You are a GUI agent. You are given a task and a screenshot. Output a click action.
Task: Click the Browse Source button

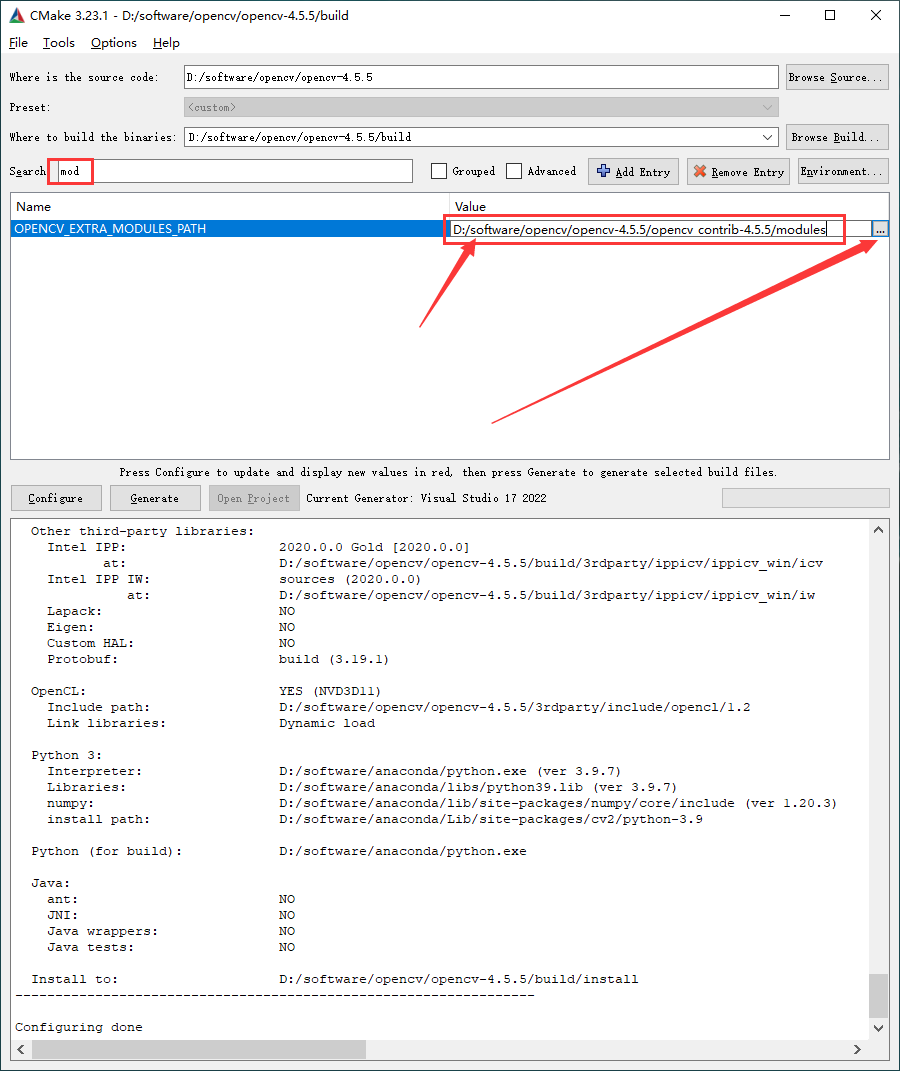coord(837,77)
